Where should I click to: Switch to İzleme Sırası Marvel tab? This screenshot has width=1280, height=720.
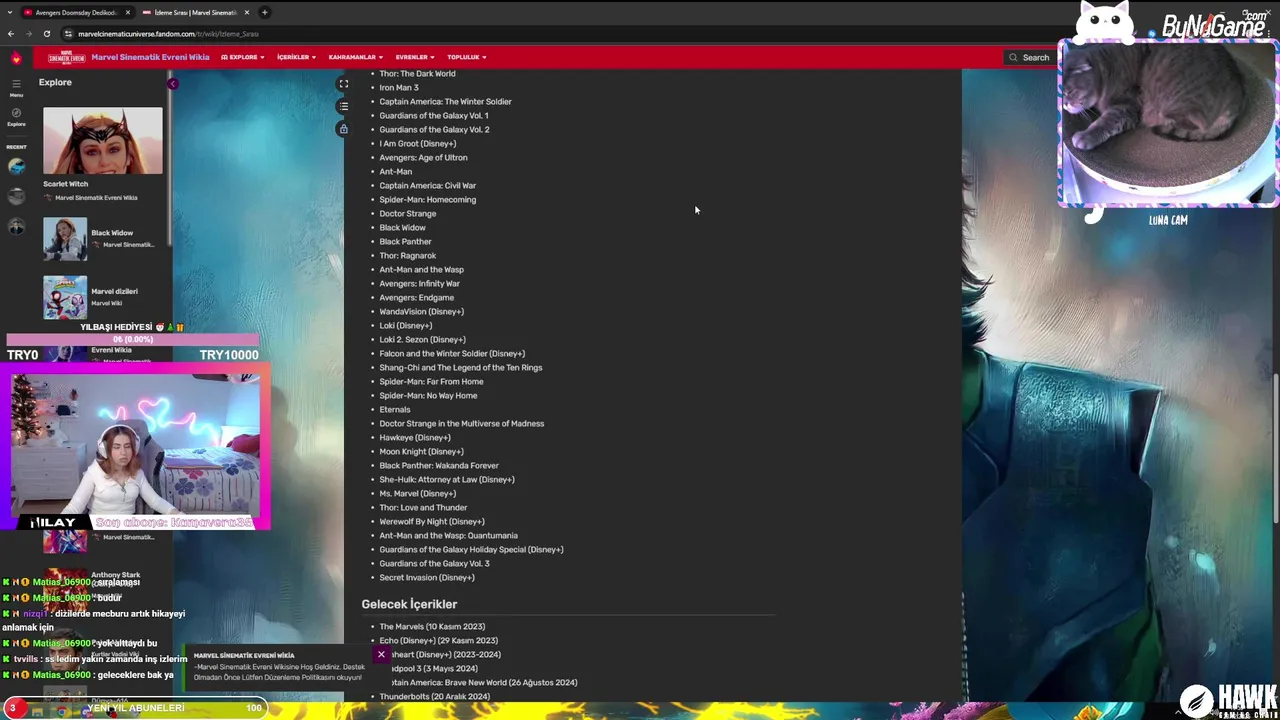coord(194,12)
